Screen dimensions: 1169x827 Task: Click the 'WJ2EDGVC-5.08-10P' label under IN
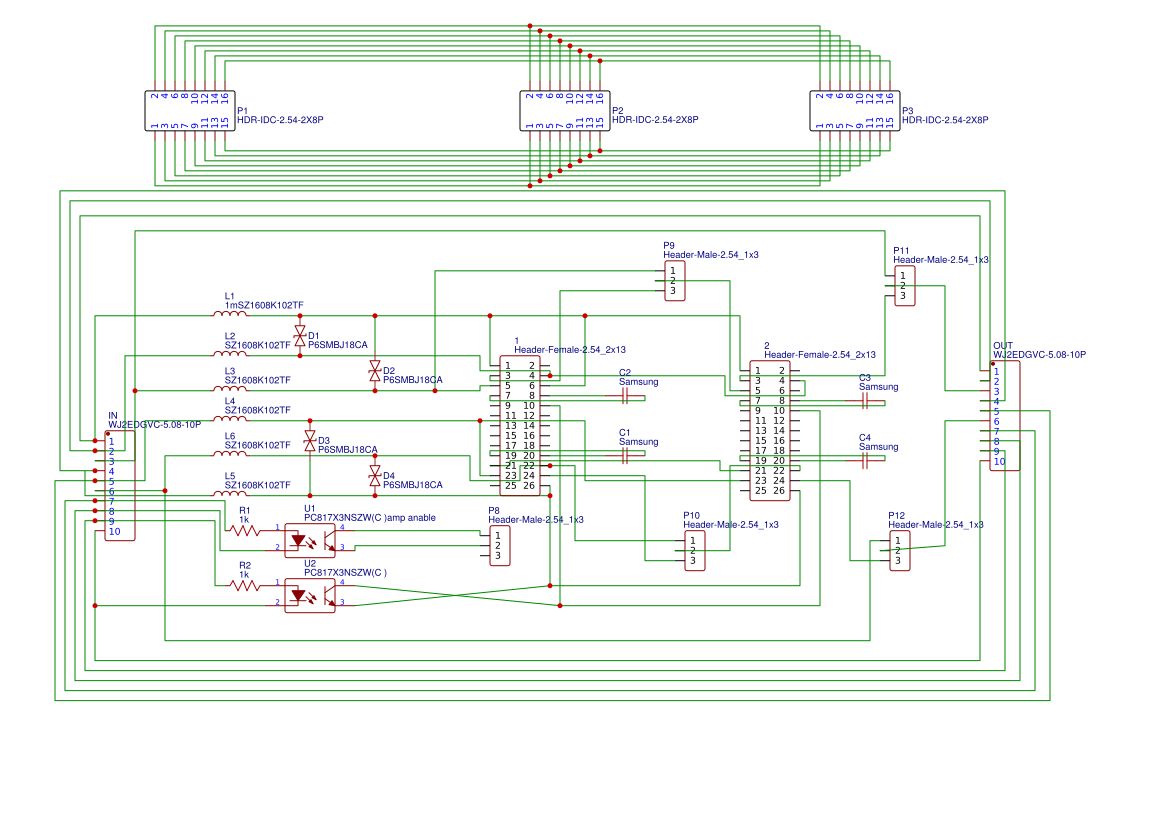pos(154,425)
